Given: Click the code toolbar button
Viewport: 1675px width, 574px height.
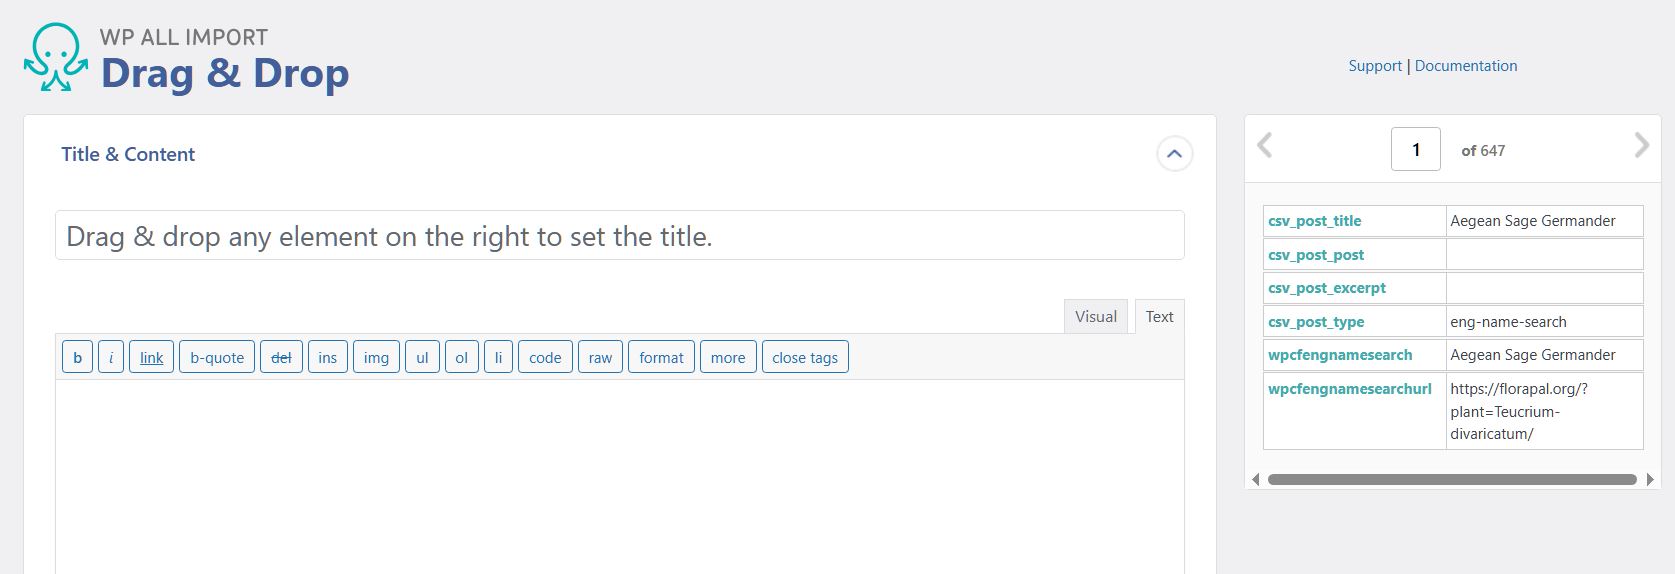Looking at the screenshot, I should 545,357.
